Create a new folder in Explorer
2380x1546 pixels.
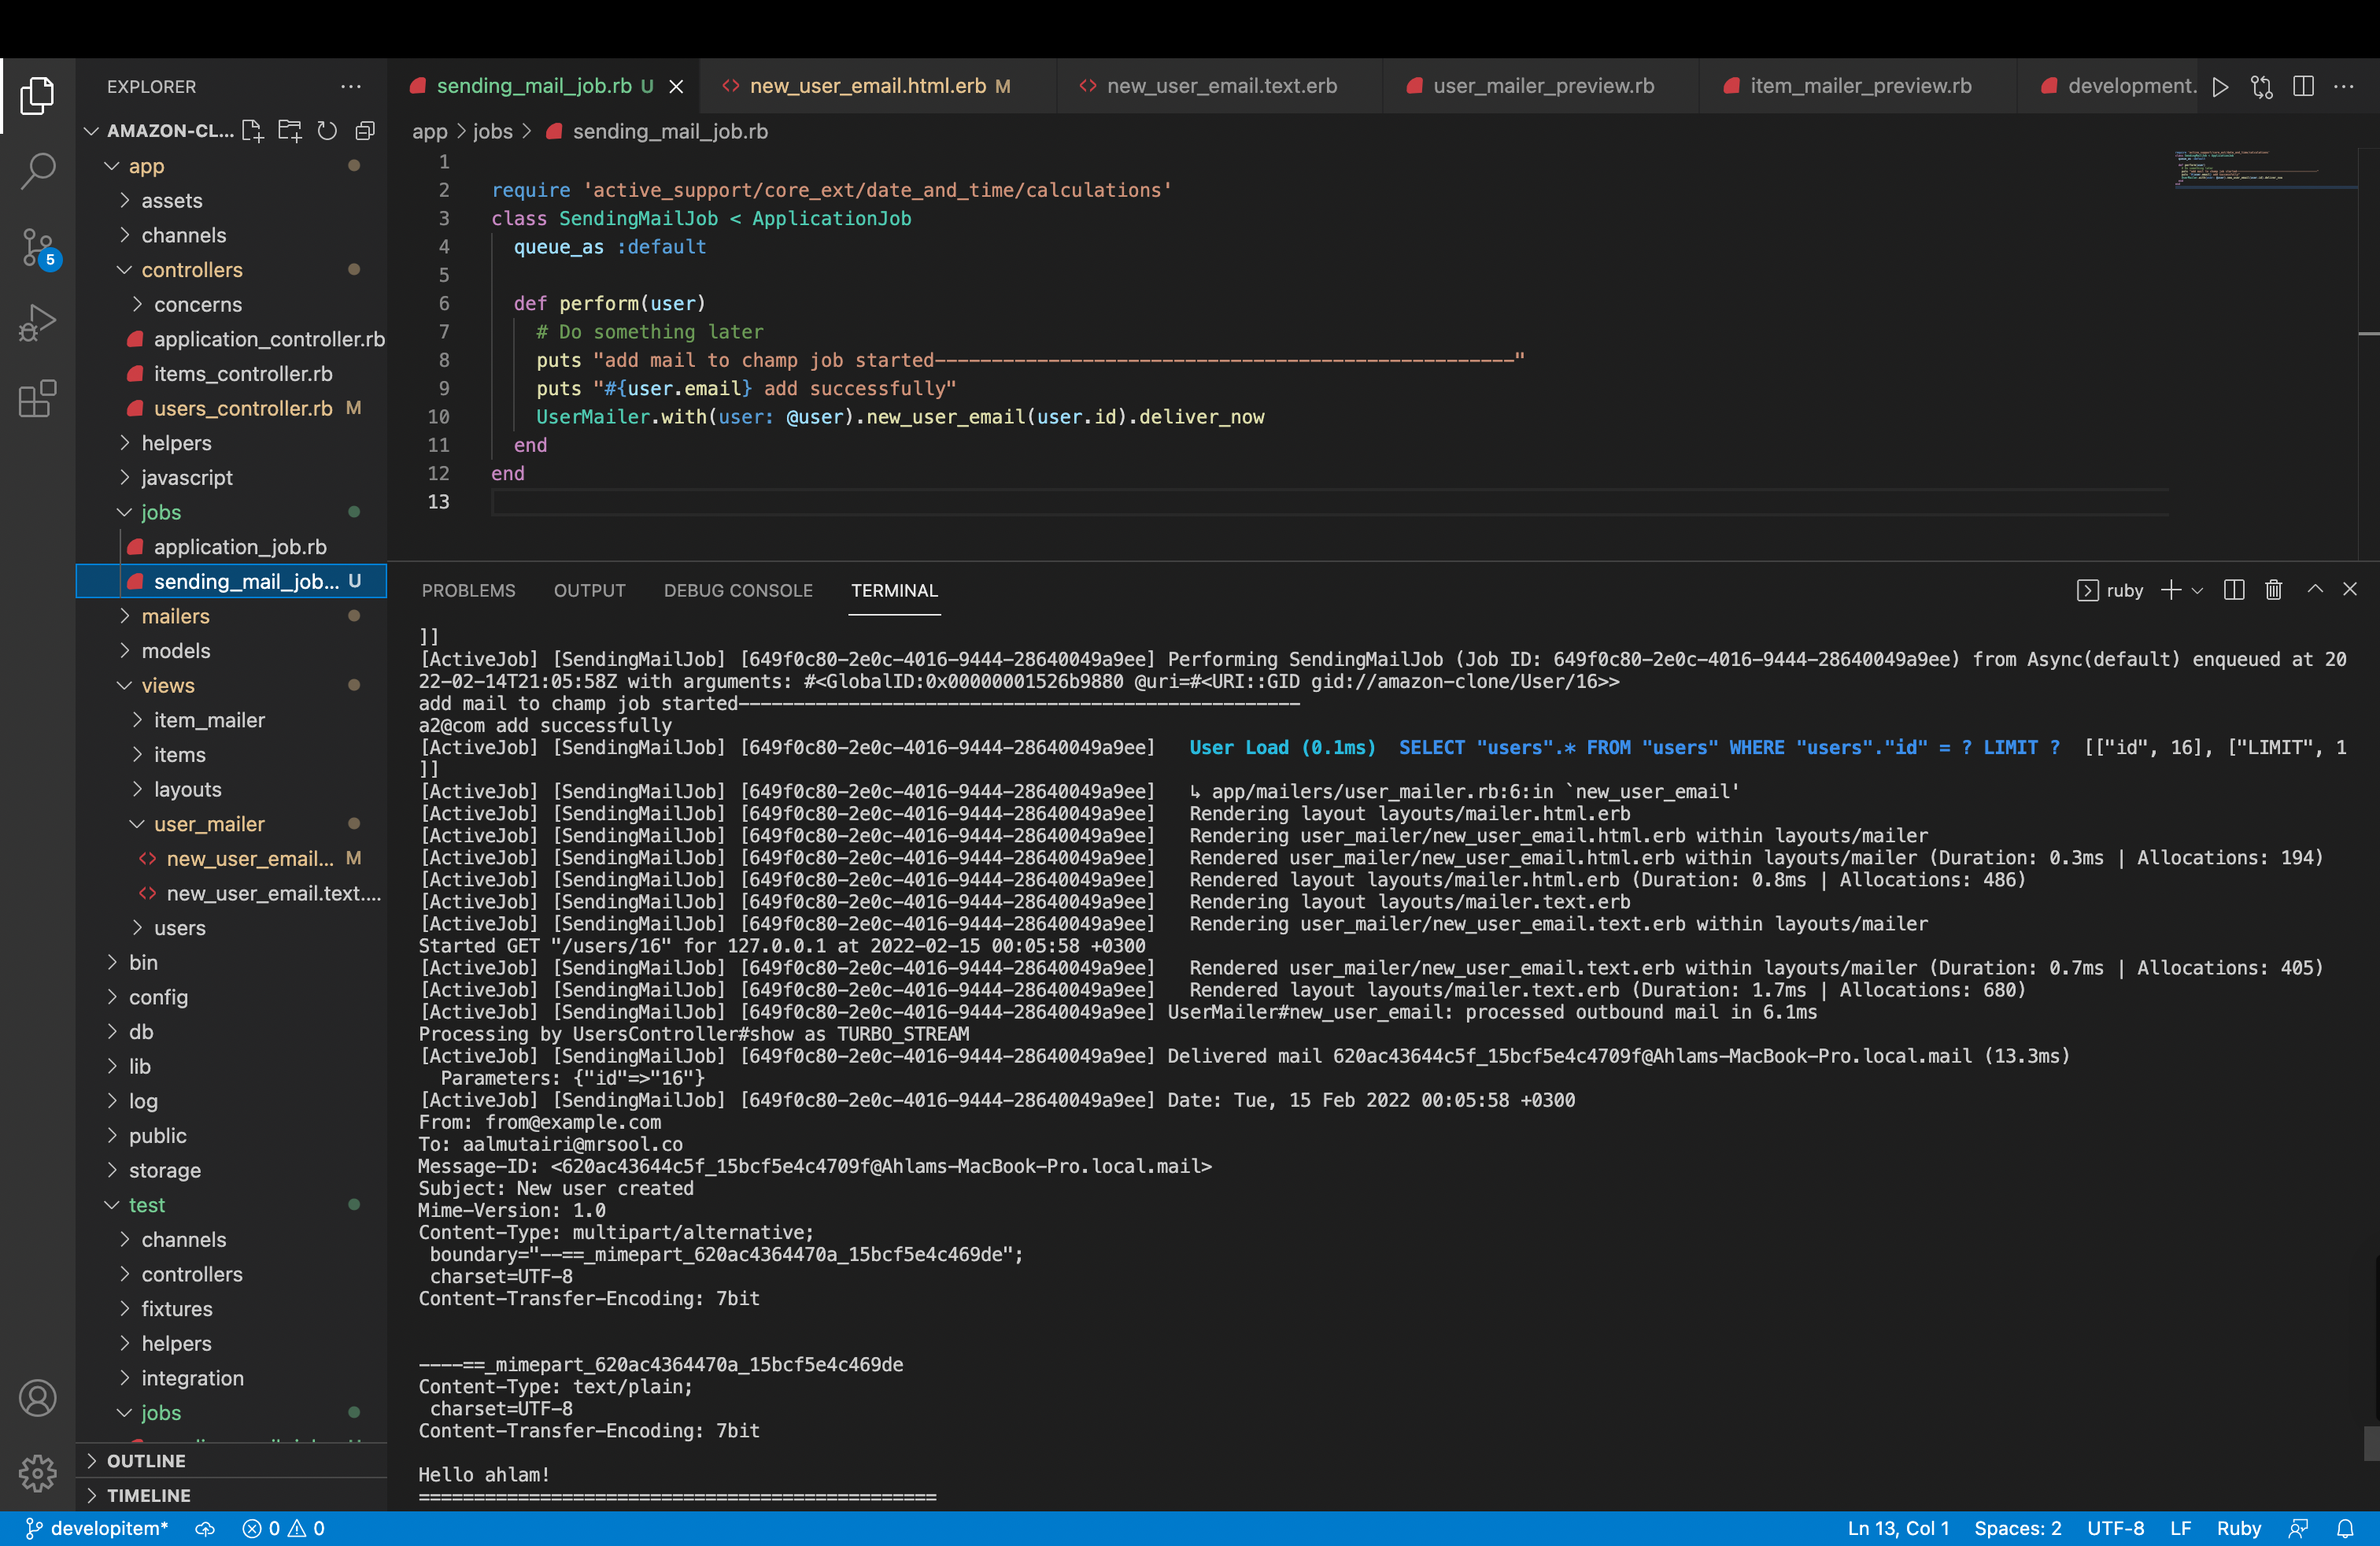click(290, 131)
